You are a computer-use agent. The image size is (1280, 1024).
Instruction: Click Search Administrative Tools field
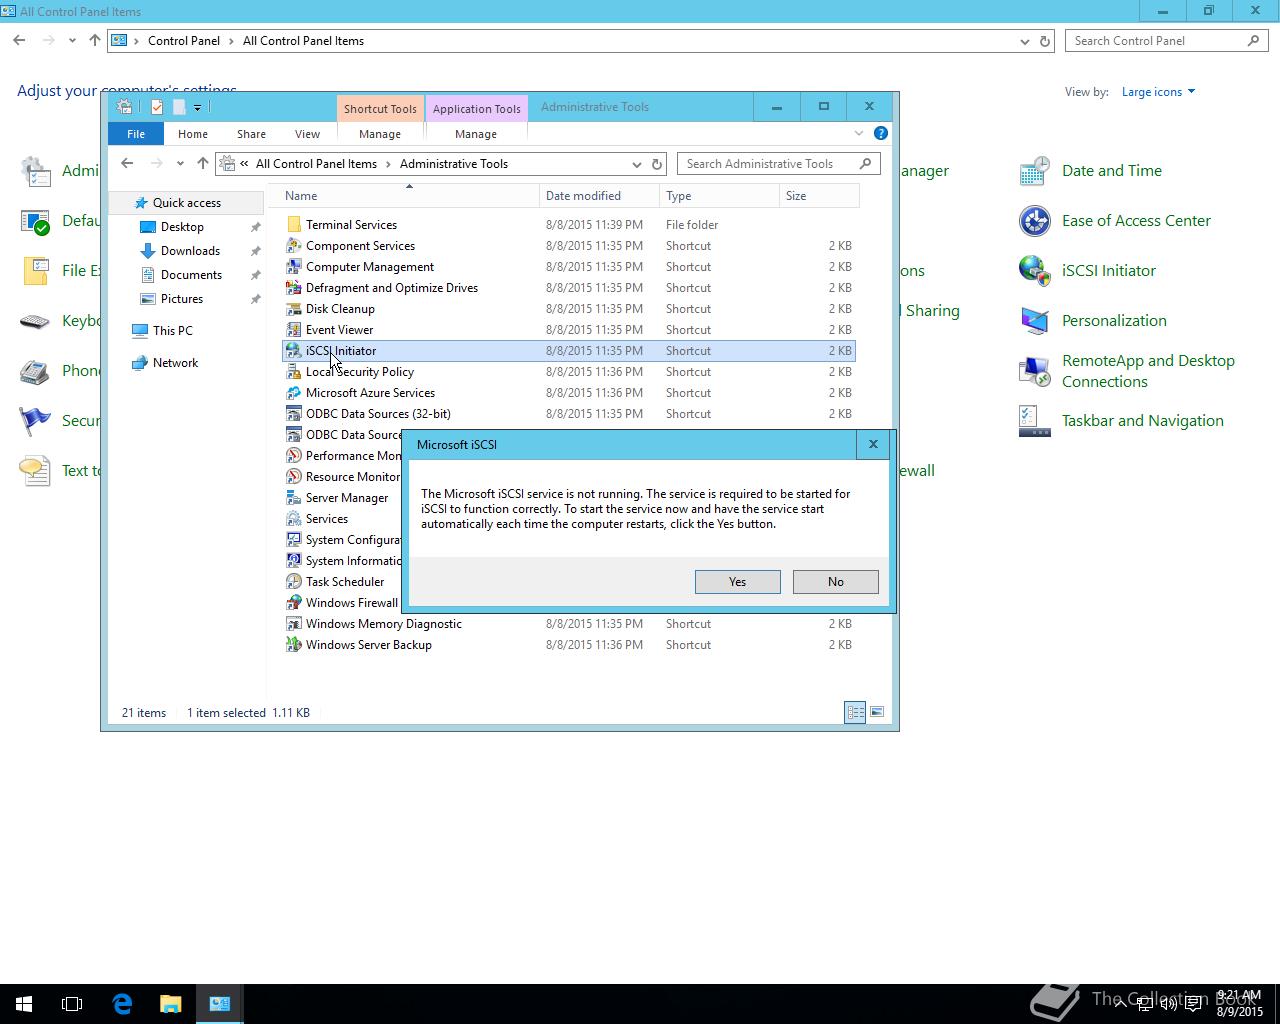778,164
